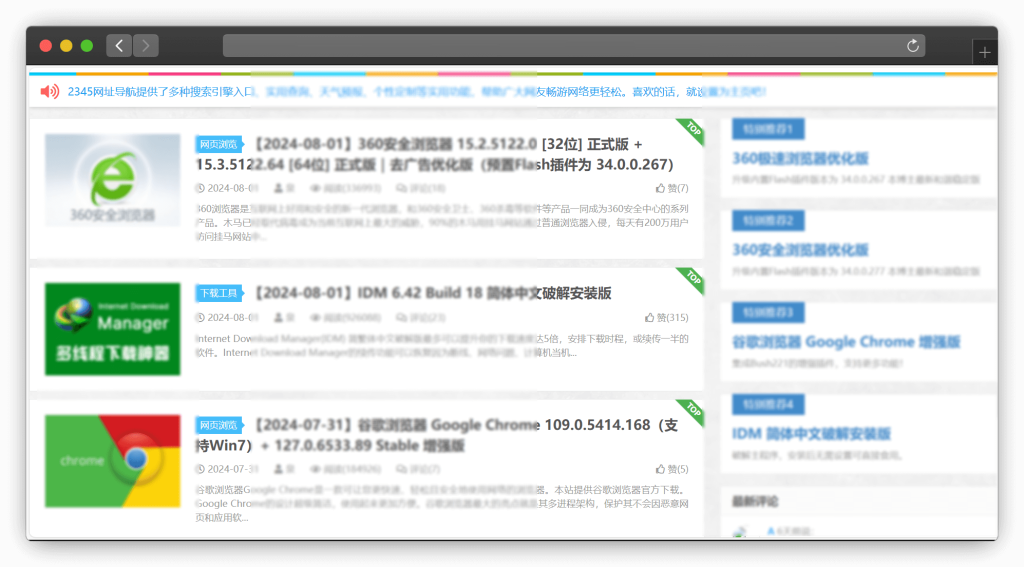Screen dimensions: 1024x567
Task: Like the Chrome post 赞(5)
Action: [672, 469]
